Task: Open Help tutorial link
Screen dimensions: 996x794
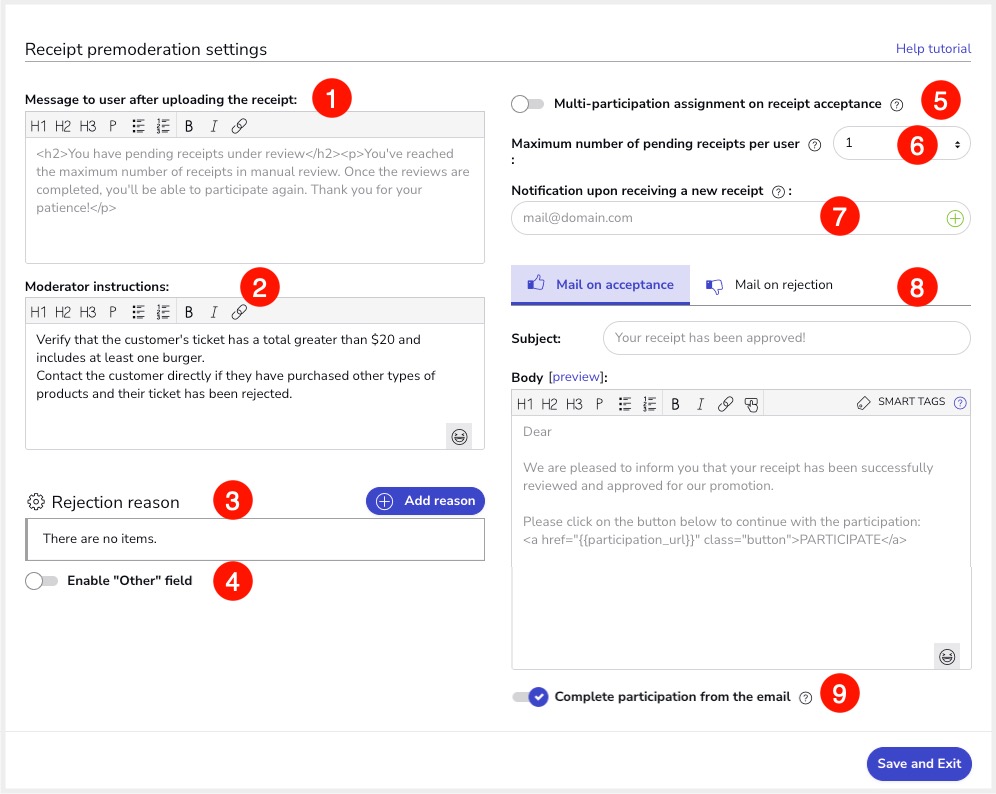Action: pyautogui.click(x=932, y=49)
